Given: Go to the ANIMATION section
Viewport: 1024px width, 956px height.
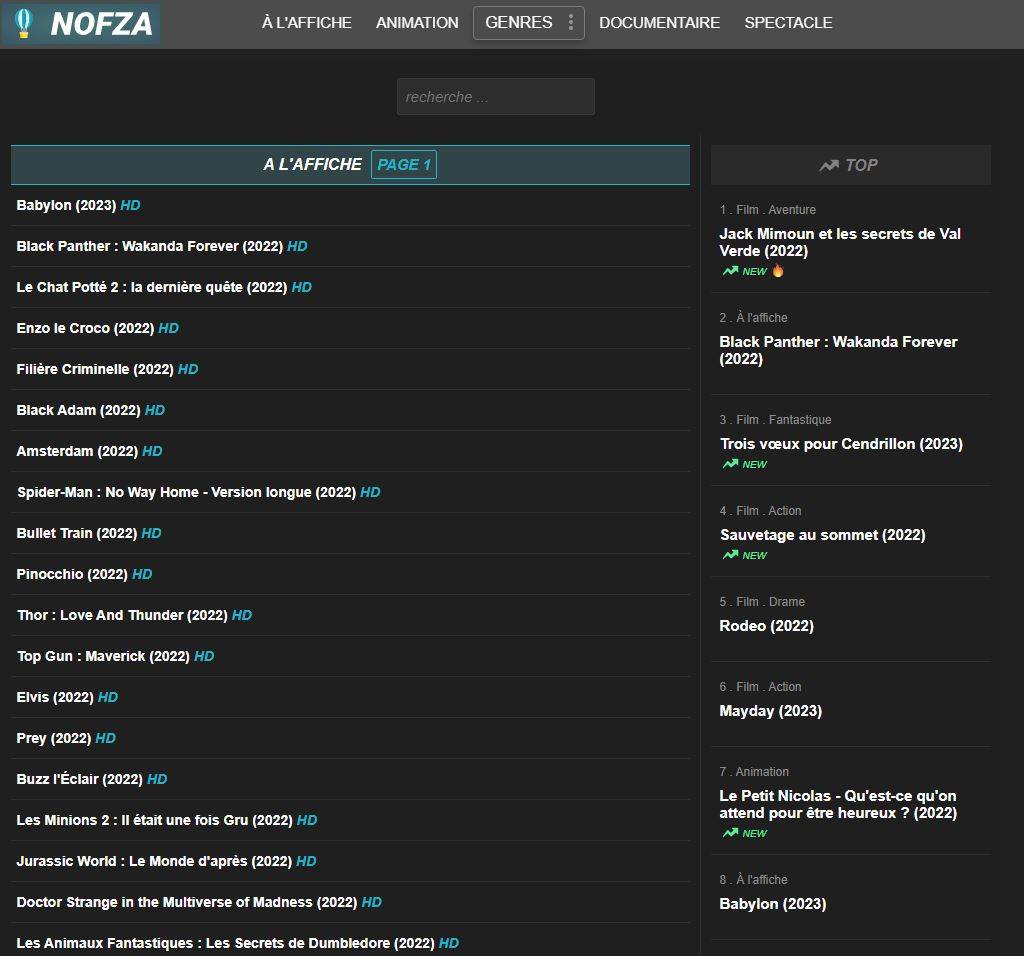Looking at the screenshot, I should tap(417, 23).
